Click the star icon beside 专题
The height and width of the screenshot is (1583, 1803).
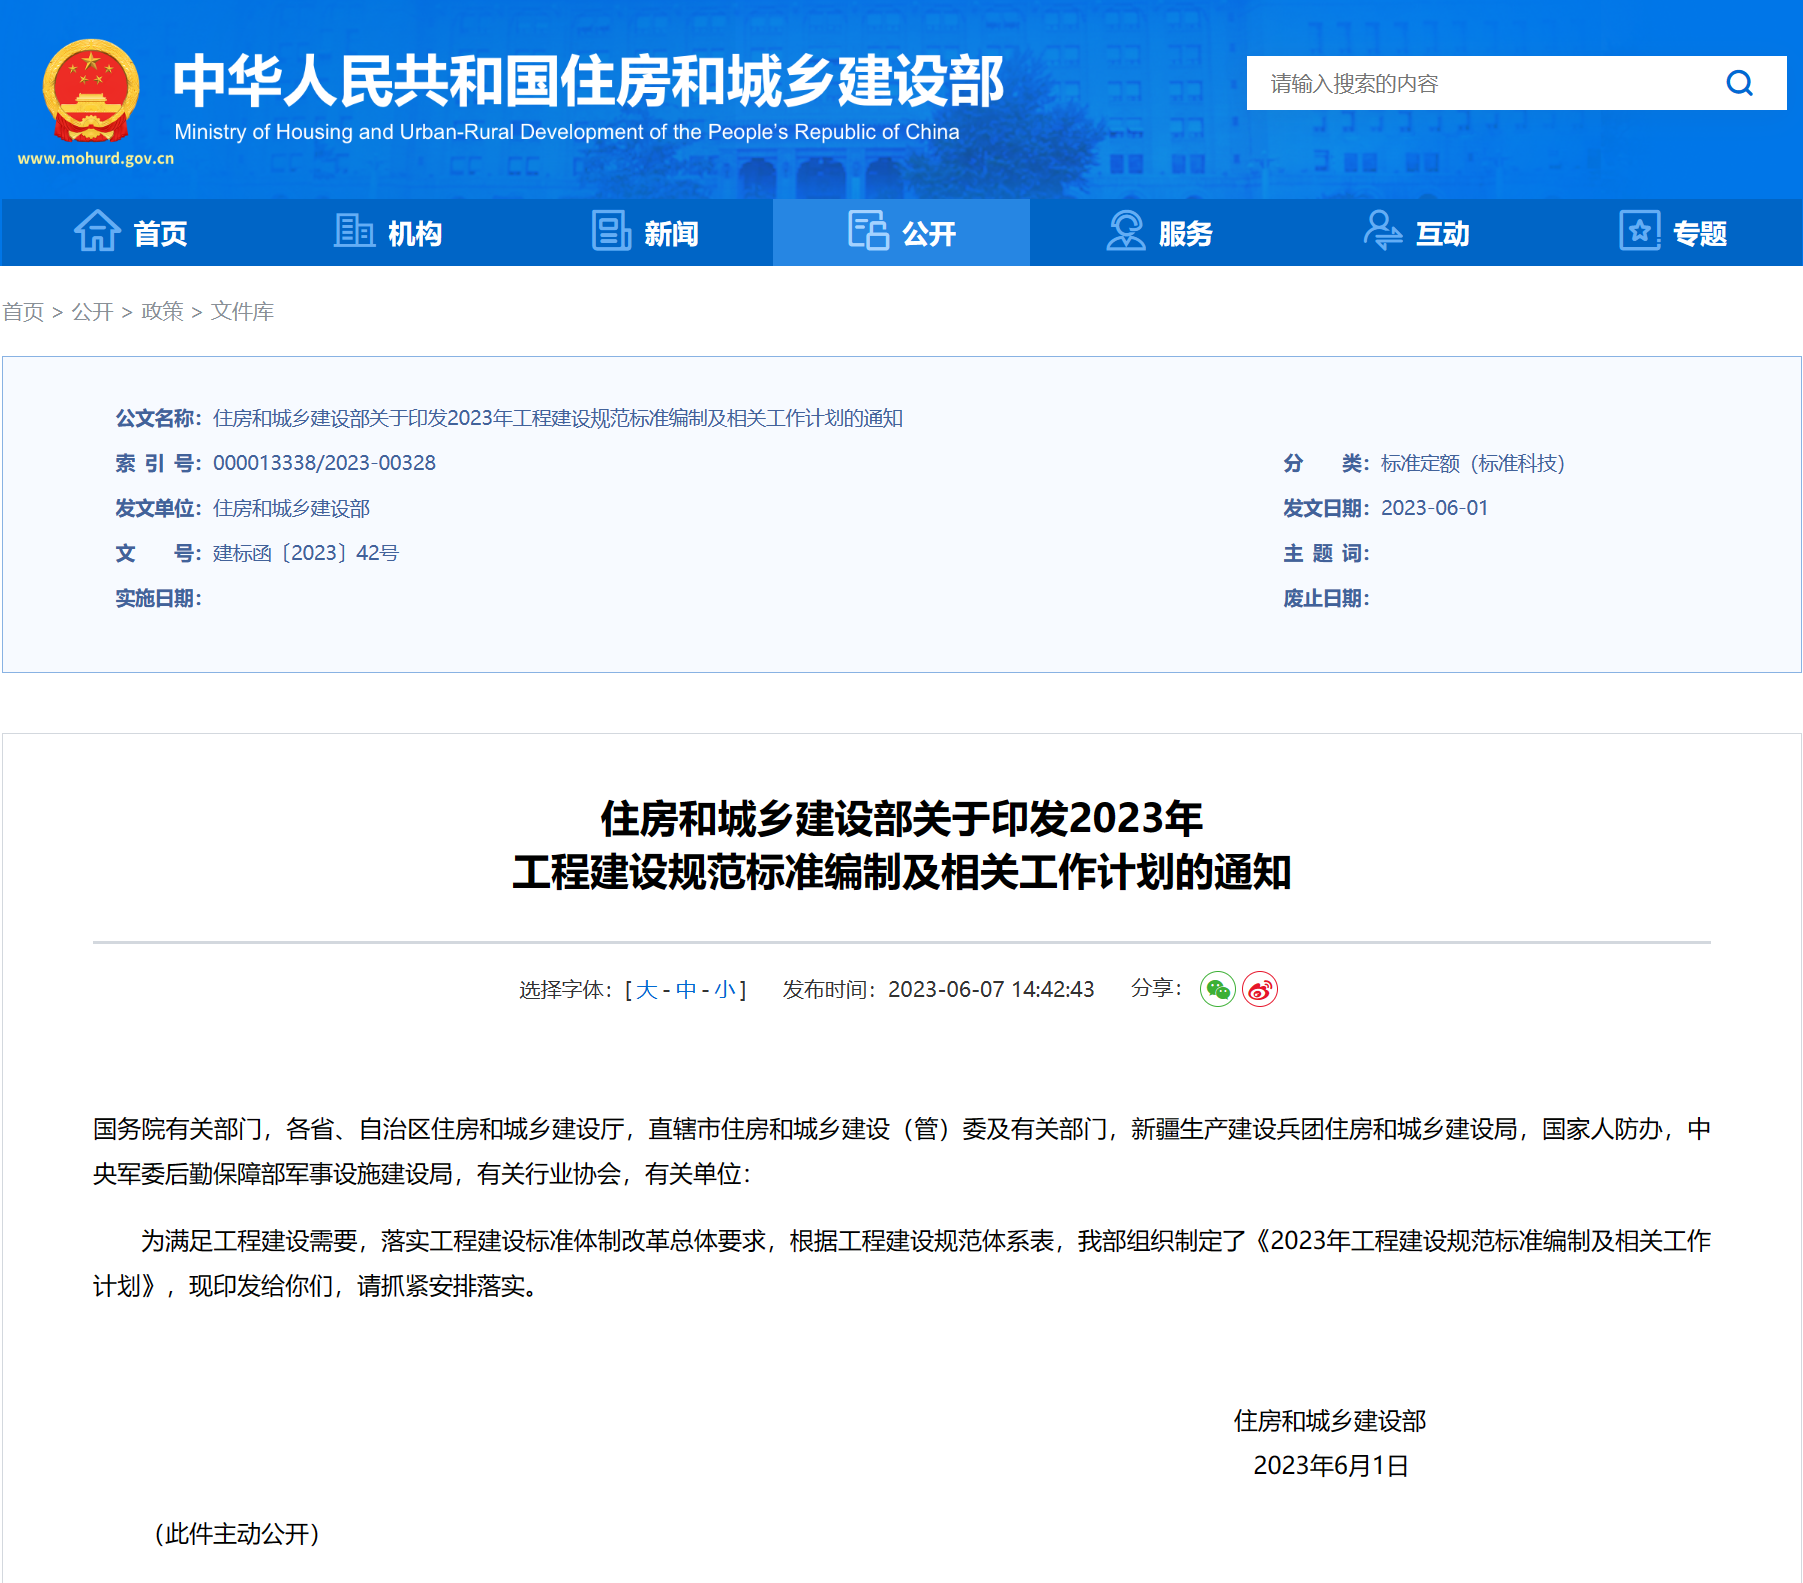tap(1639, 231)
